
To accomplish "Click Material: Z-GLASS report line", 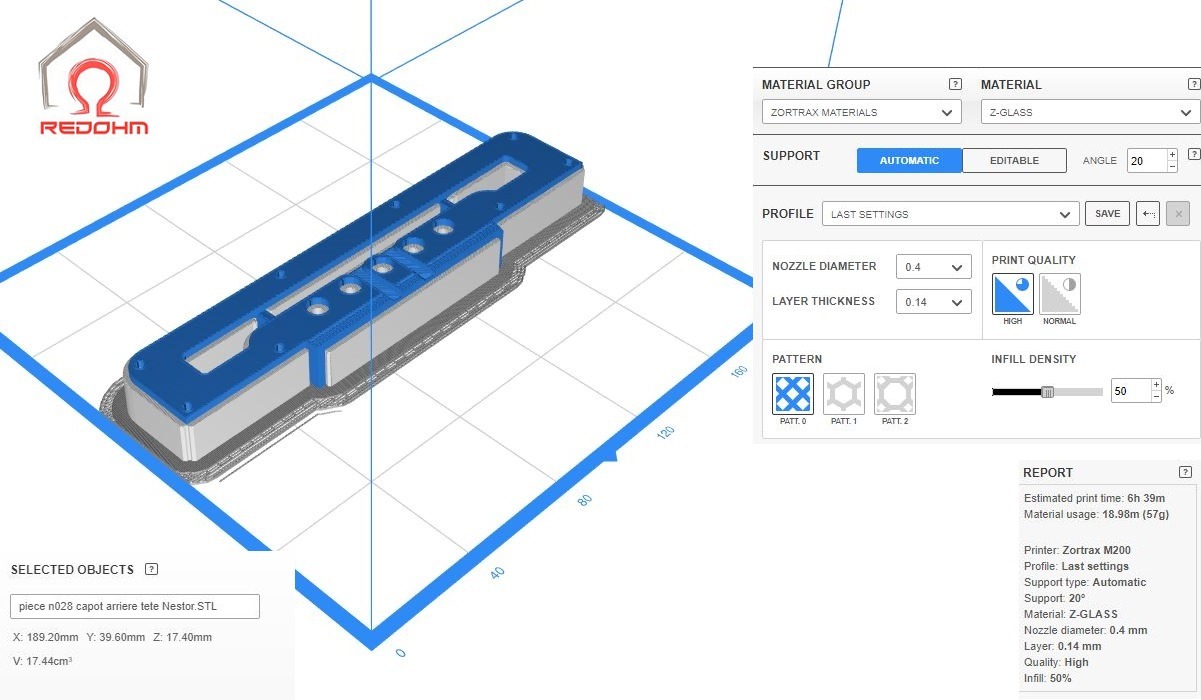I will tap(1071, 614).
